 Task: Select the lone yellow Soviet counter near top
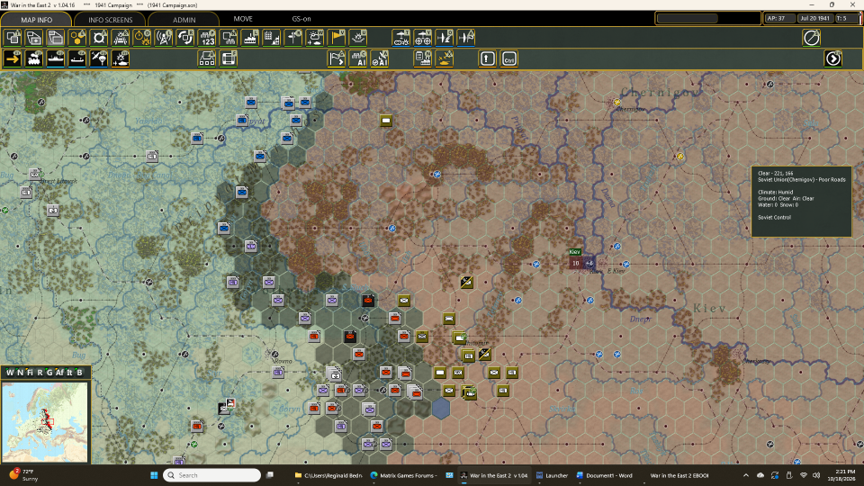pyautogui.click(x=386, y=120)
